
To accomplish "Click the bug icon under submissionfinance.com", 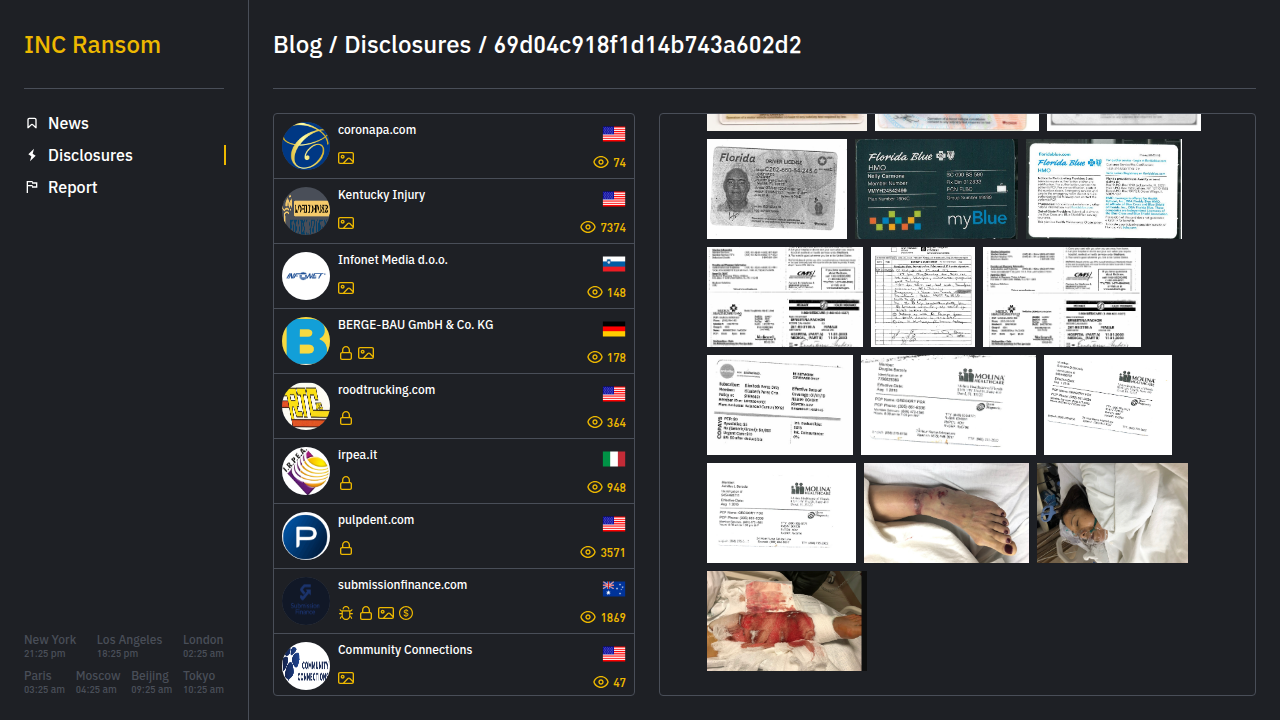I will (x=346, y=613).
